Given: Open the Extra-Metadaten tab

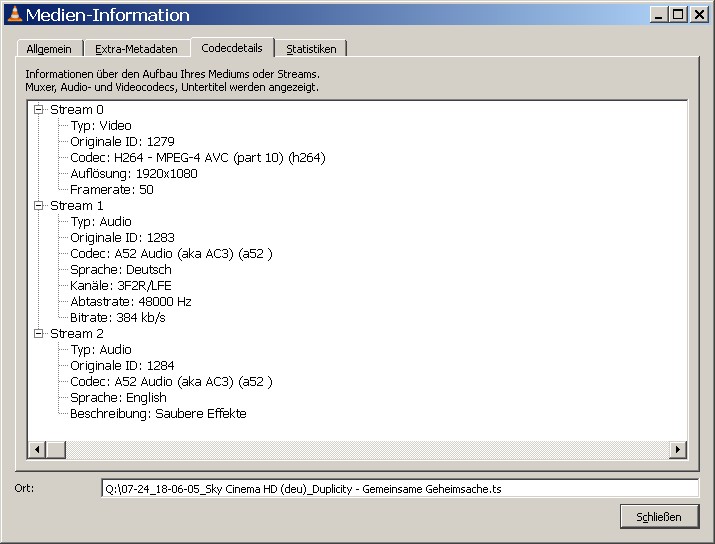Looking at the screenshot, I should [x=136, y=49].
